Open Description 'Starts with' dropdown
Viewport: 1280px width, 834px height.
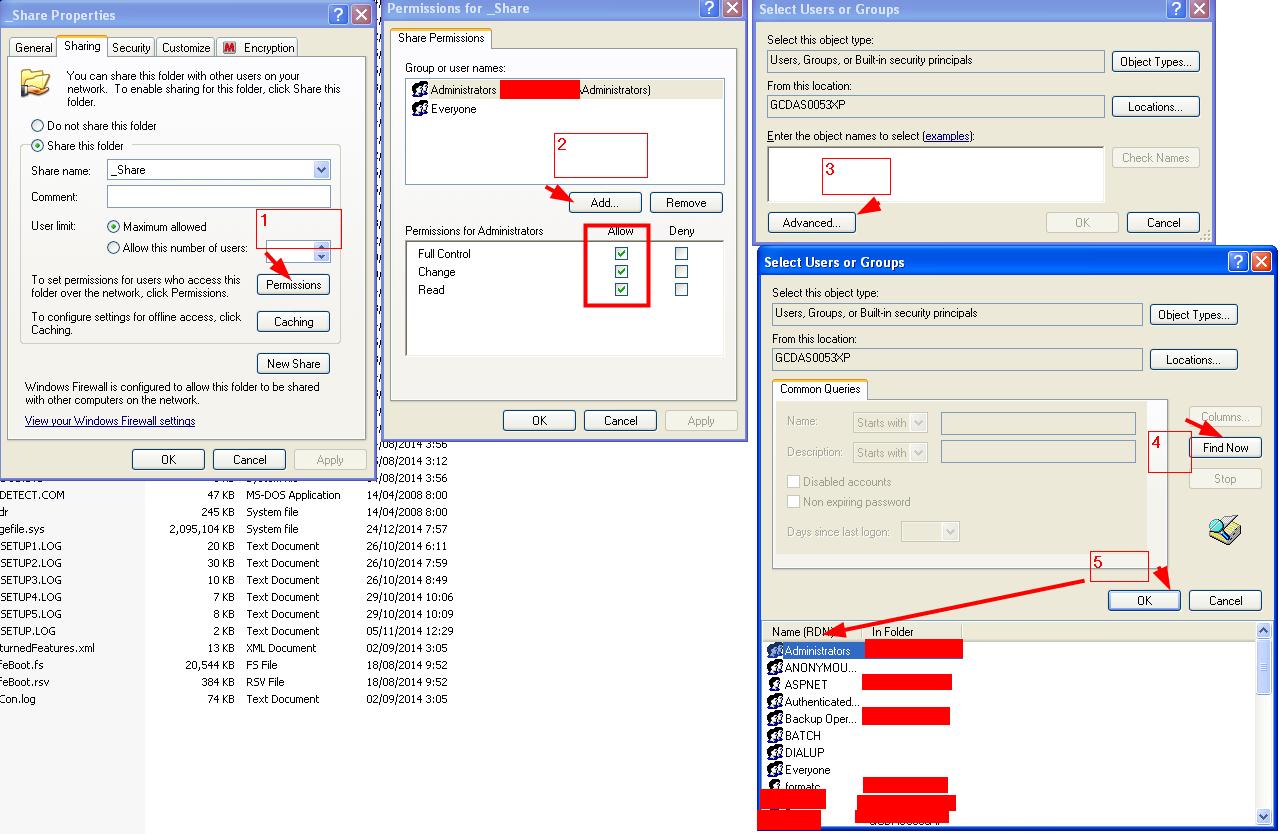coord(919,453)
